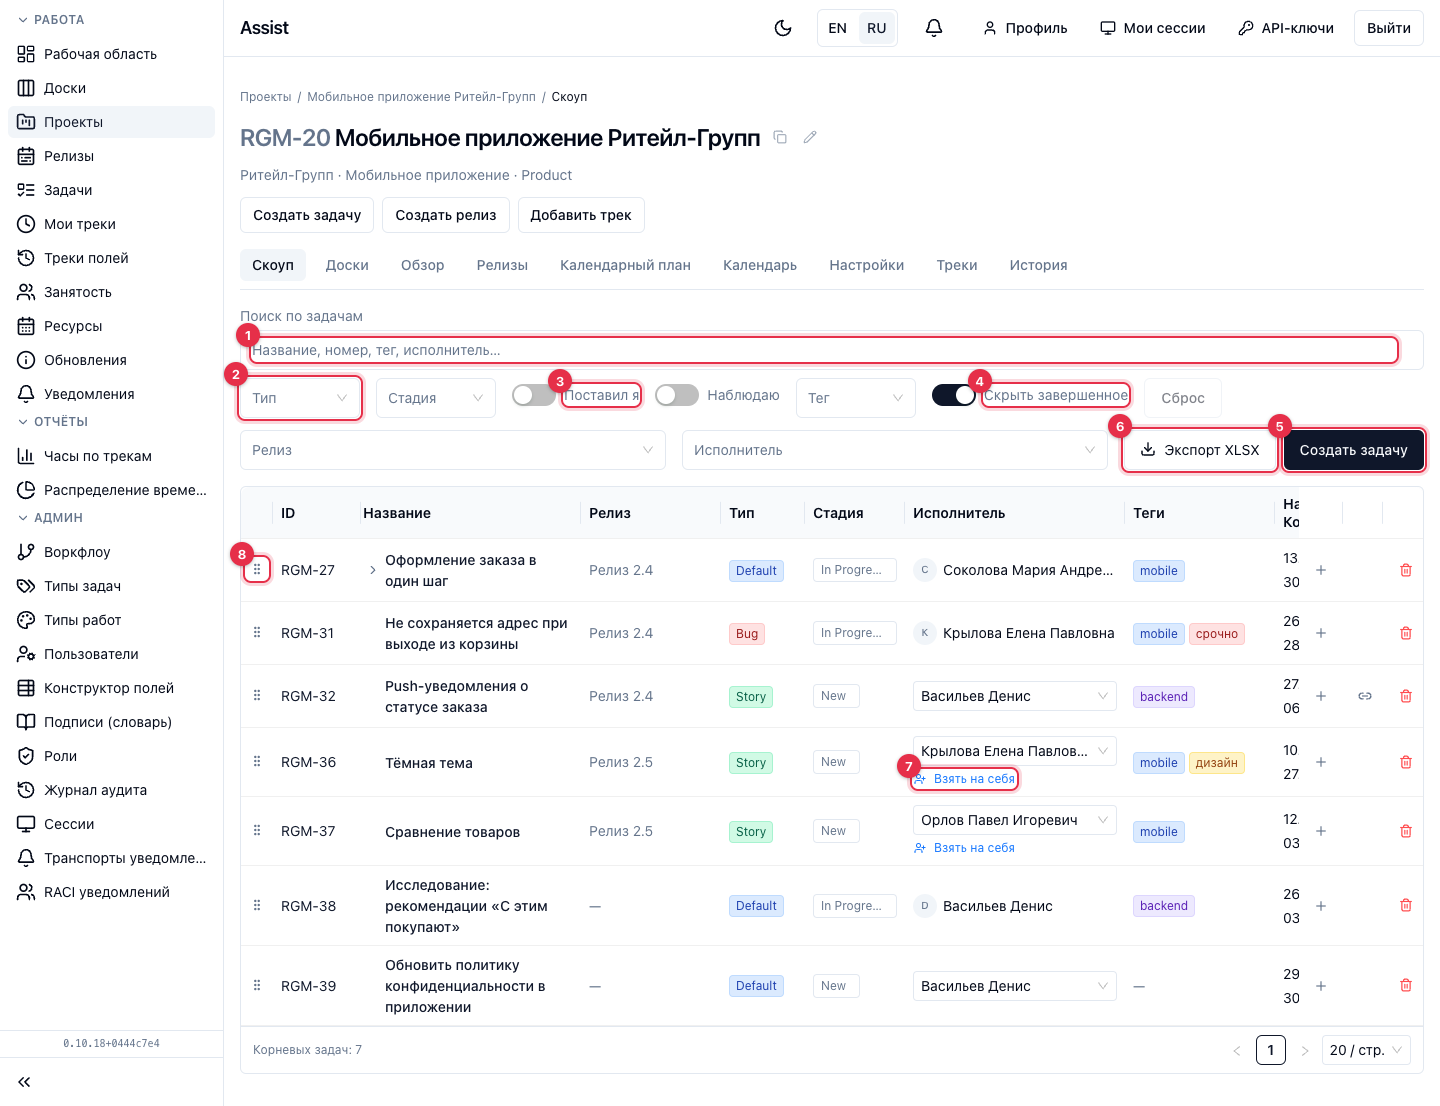Click "Взять на себя" for RGM-37
This screenshot has height=1106, width=1440.
[965, 848]
